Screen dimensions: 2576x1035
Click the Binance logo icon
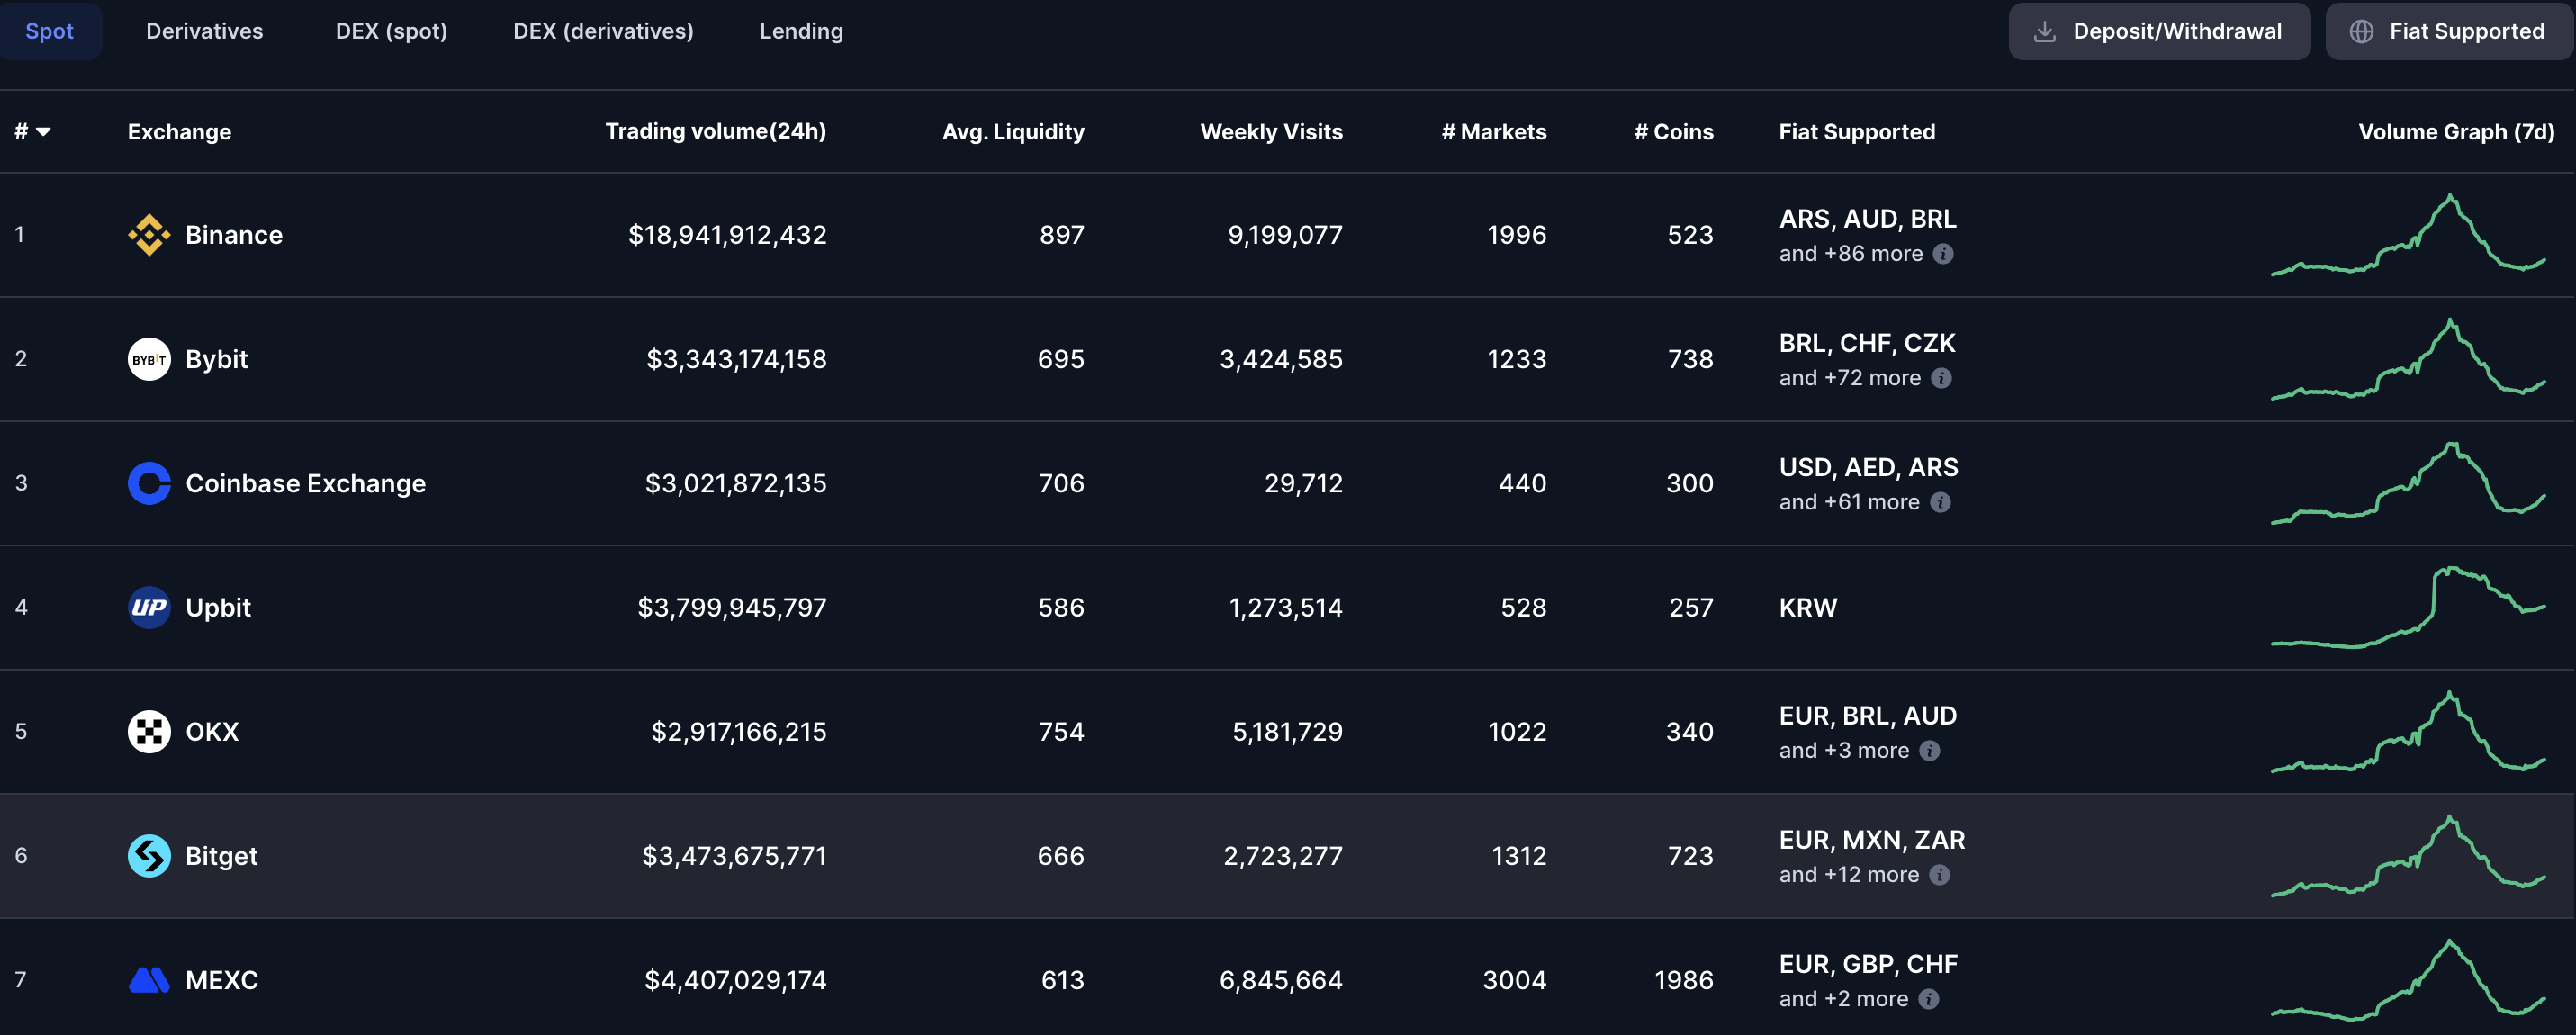[x=149, y=235]
